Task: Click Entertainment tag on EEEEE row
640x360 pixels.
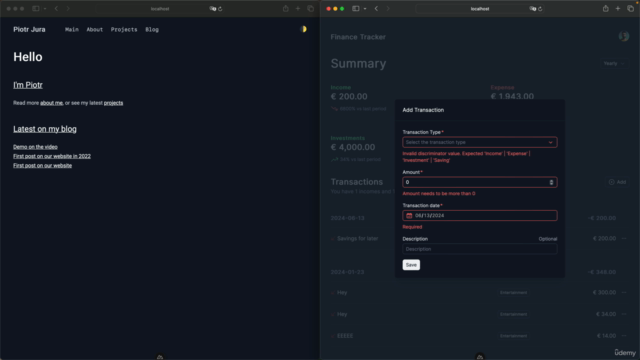Action: coord(513,336)
